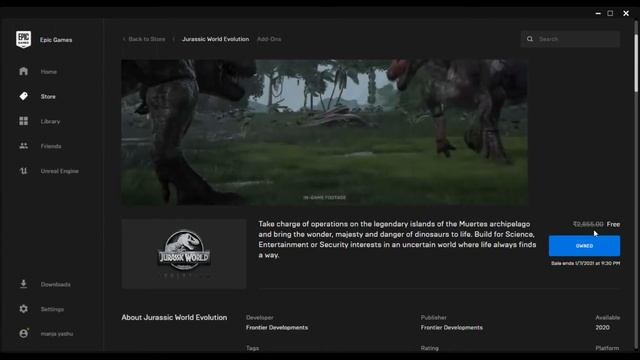This screenshot has height=360, width=640.
Task: Switch to Add-Ons tab
Action: pos(269,39)
